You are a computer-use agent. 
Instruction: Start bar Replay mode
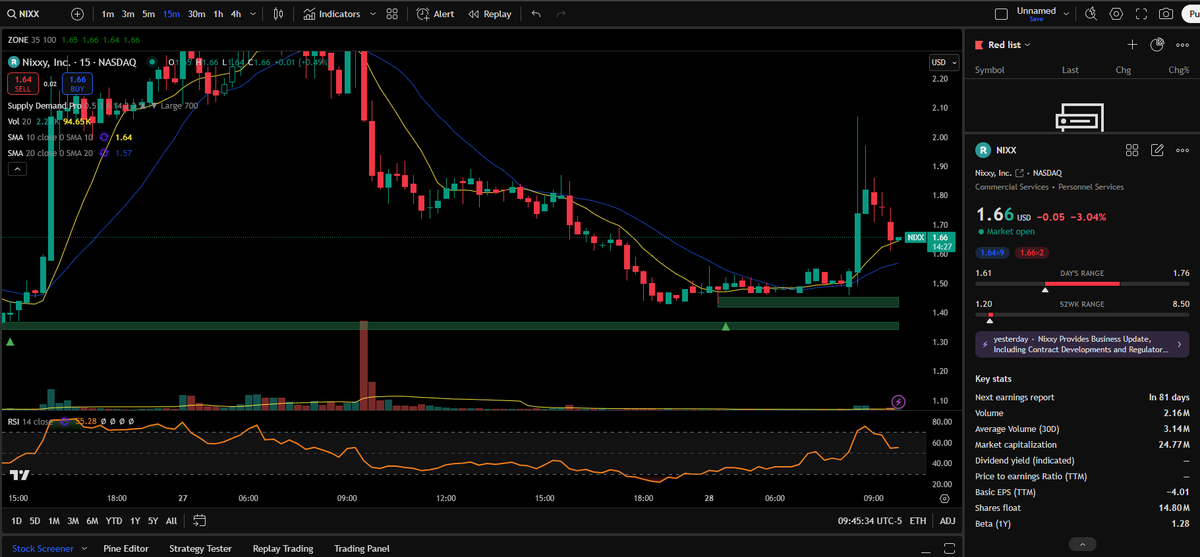coord(489,14)
